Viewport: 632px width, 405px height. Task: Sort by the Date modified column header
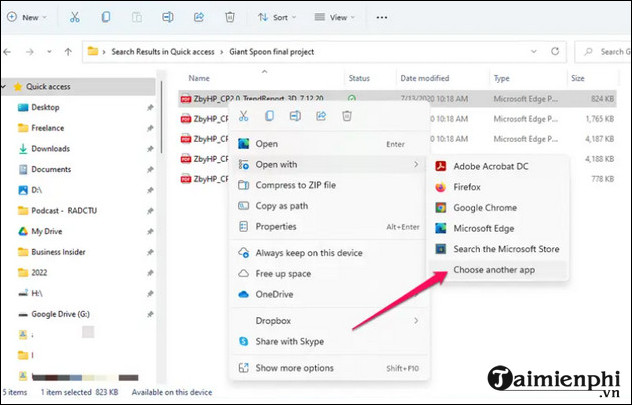[x=424, y=78]
